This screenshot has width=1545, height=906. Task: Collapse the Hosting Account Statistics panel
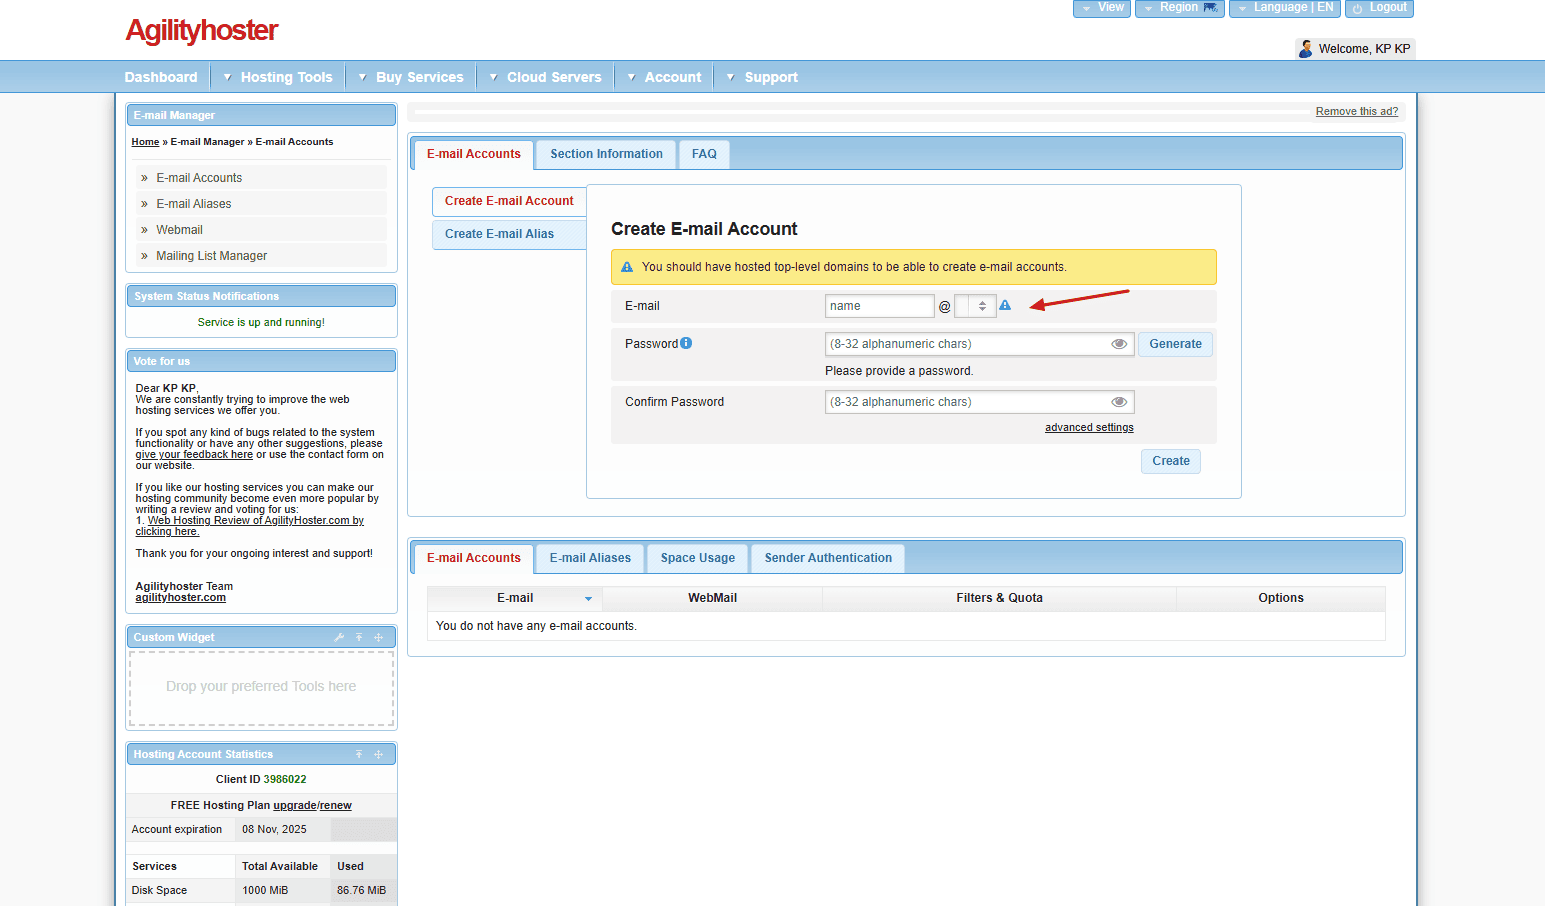click(359, 754)
